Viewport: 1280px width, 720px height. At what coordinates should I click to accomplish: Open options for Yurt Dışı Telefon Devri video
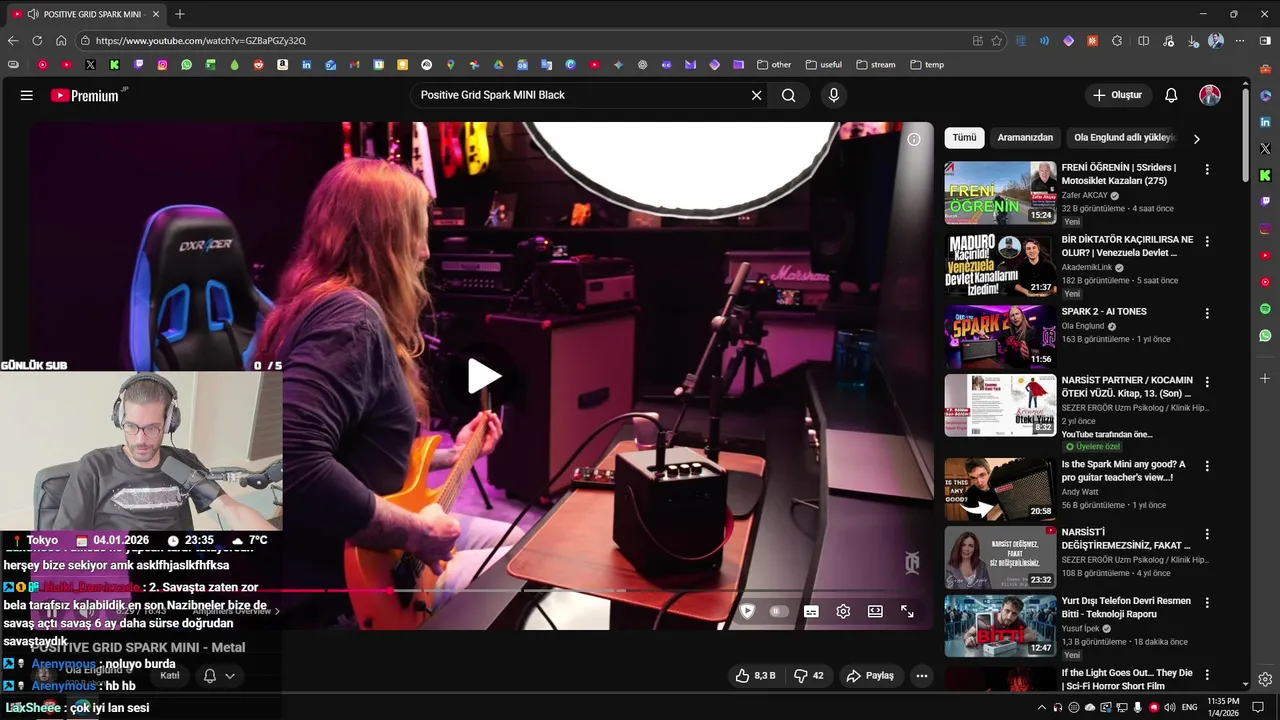pos(1207,603)
